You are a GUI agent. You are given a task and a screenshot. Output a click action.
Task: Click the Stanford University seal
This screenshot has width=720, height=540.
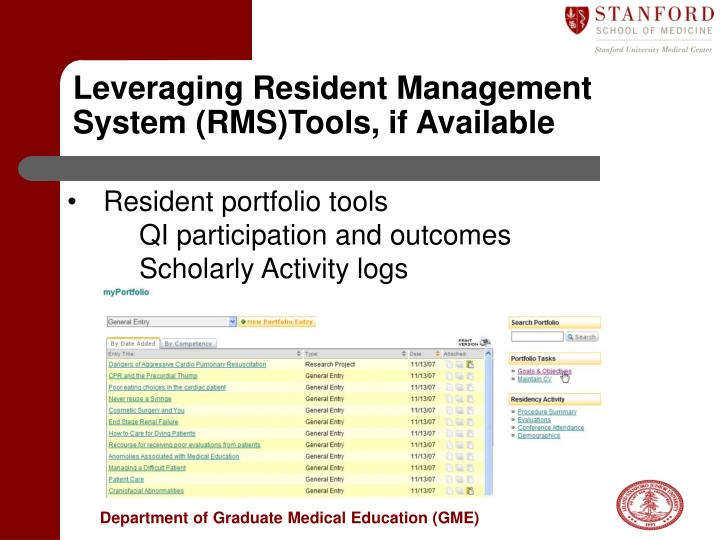coord(649,505)
